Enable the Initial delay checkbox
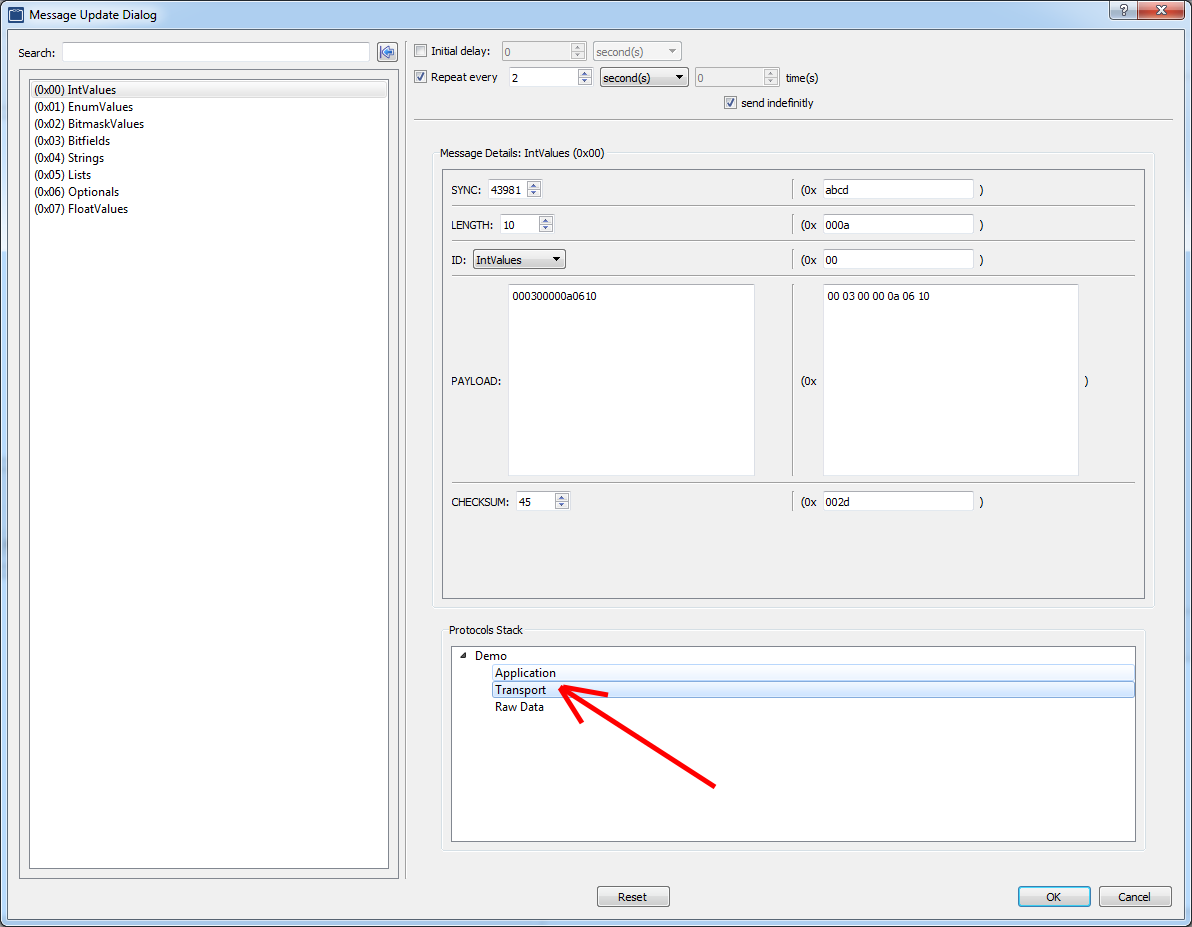The image size is (1192, 927). 421,51
